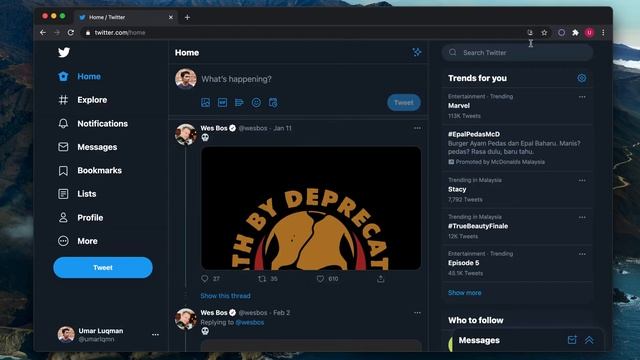640x360 pixels.
Task: Open Notifications in the sidebar
Action: (93, 124)
